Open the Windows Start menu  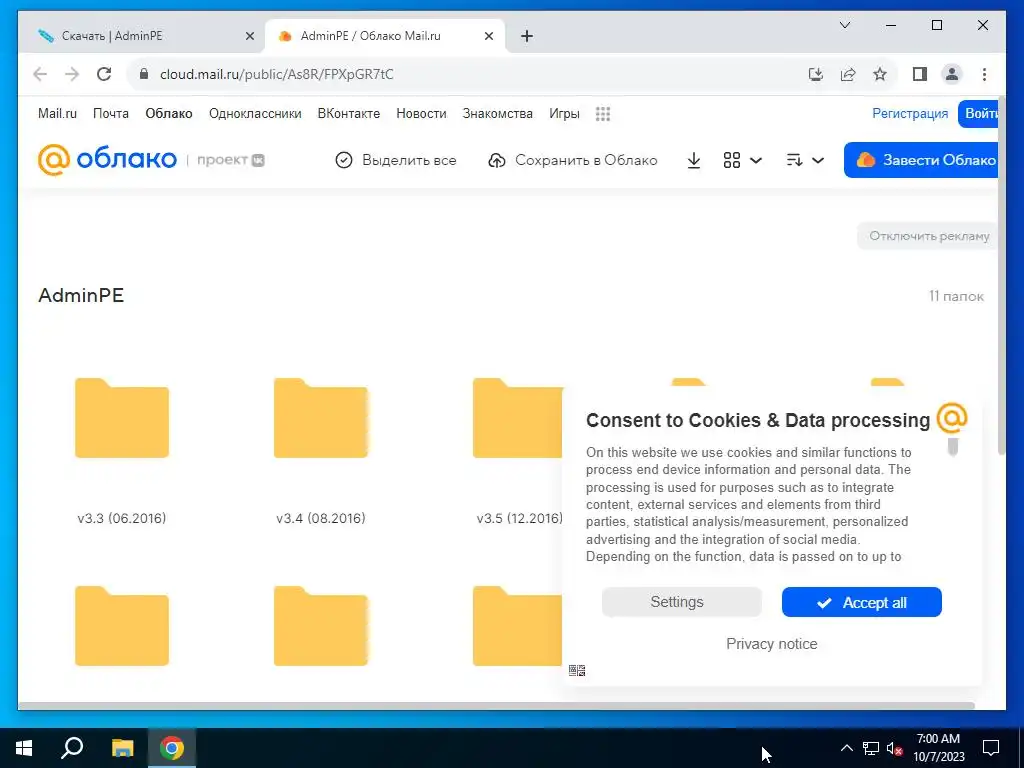[x=24, y=748]
